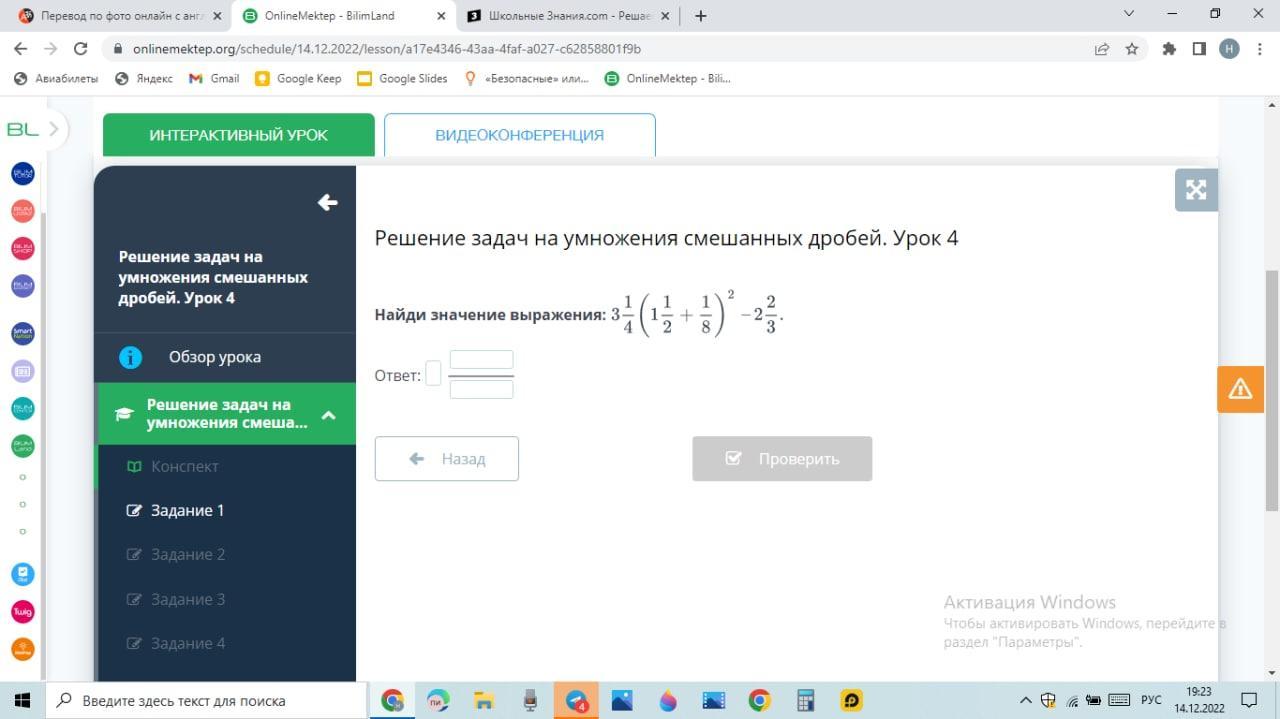The width and height of the screenshot is (1280, 719).
Task: Focus the denominator answer field
Action: [481, 389]
